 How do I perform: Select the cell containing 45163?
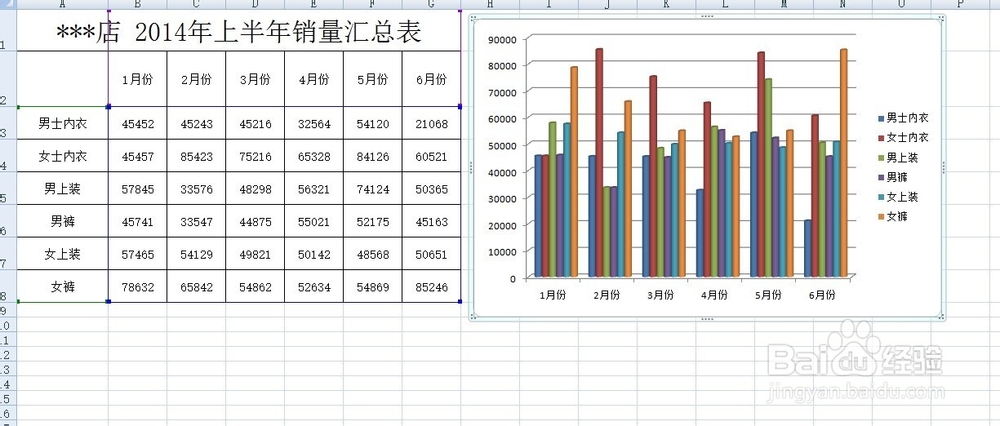pyautogui.click(x=431, y=221)
